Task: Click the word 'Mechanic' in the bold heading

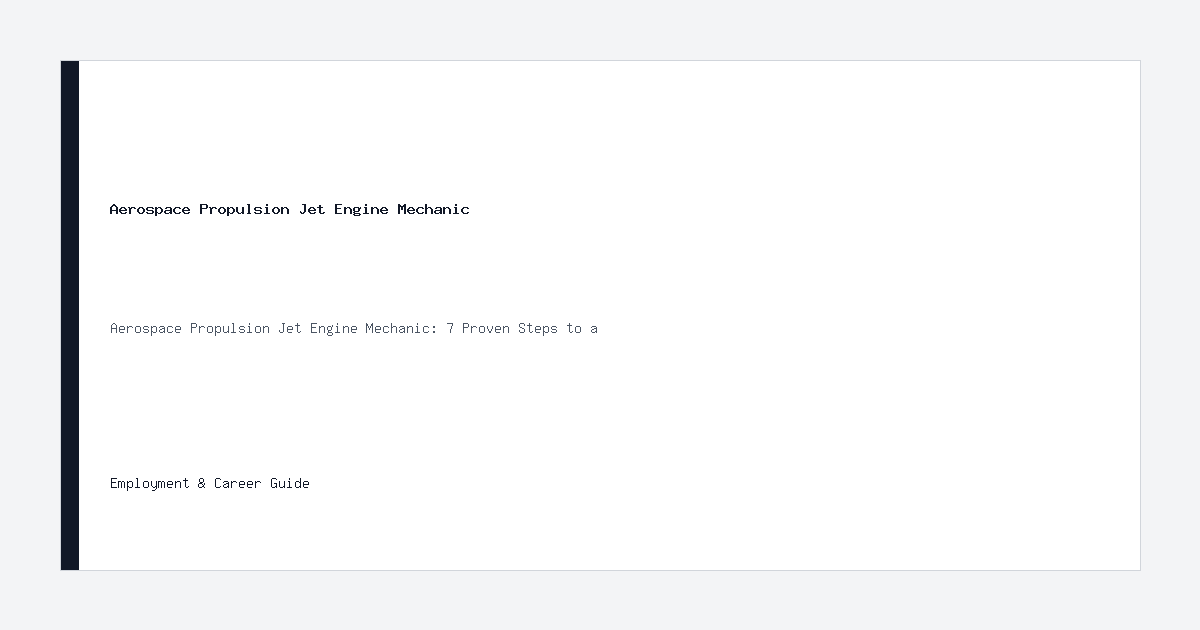Action: [433, 209]
